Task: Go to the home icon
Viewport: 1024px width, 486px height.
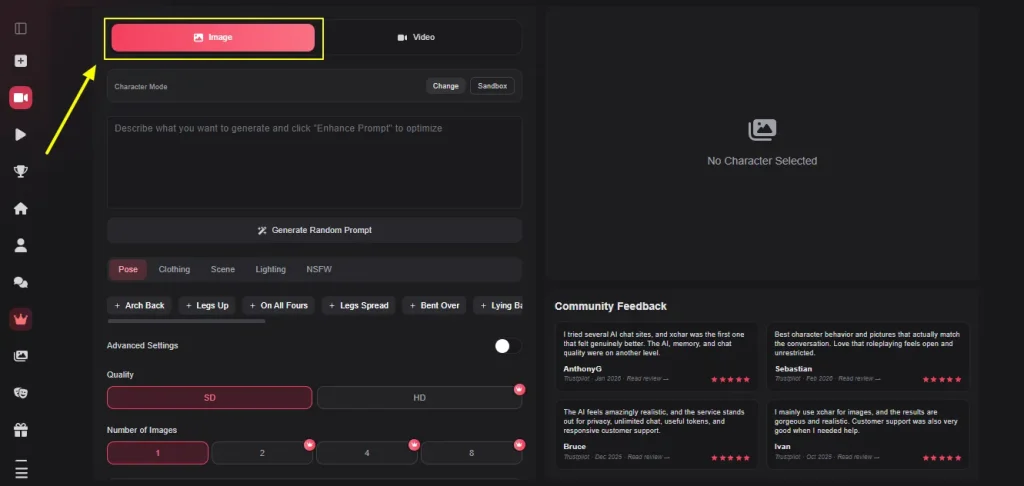Action: (21, 208)
